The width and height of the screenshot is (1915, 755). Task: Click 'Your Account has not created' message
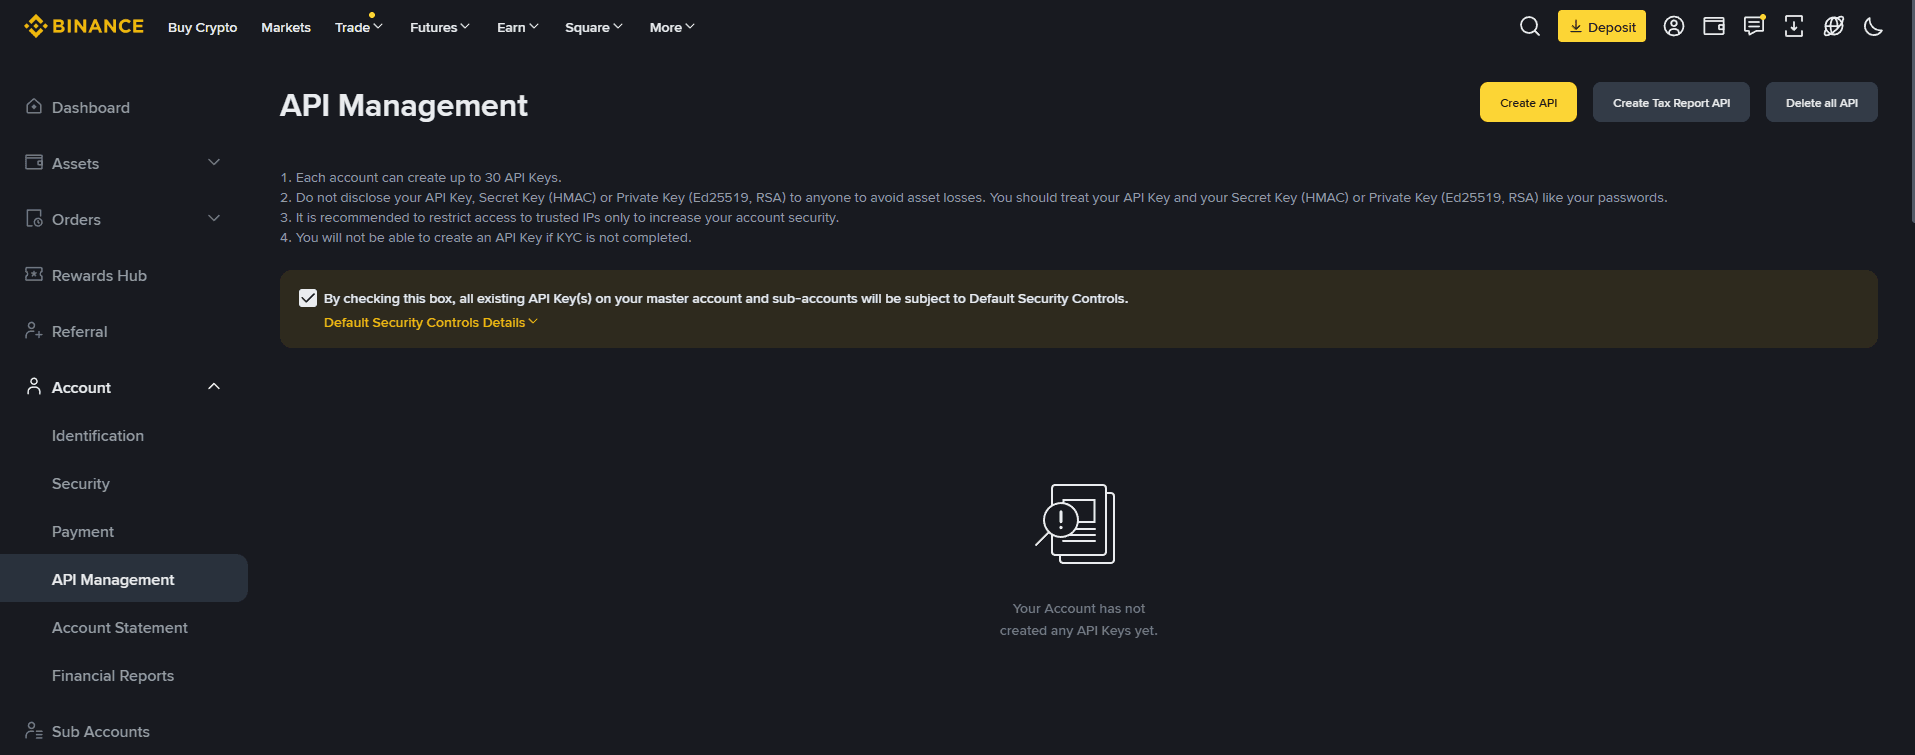pyautogui.click(x=1078, y=619)
